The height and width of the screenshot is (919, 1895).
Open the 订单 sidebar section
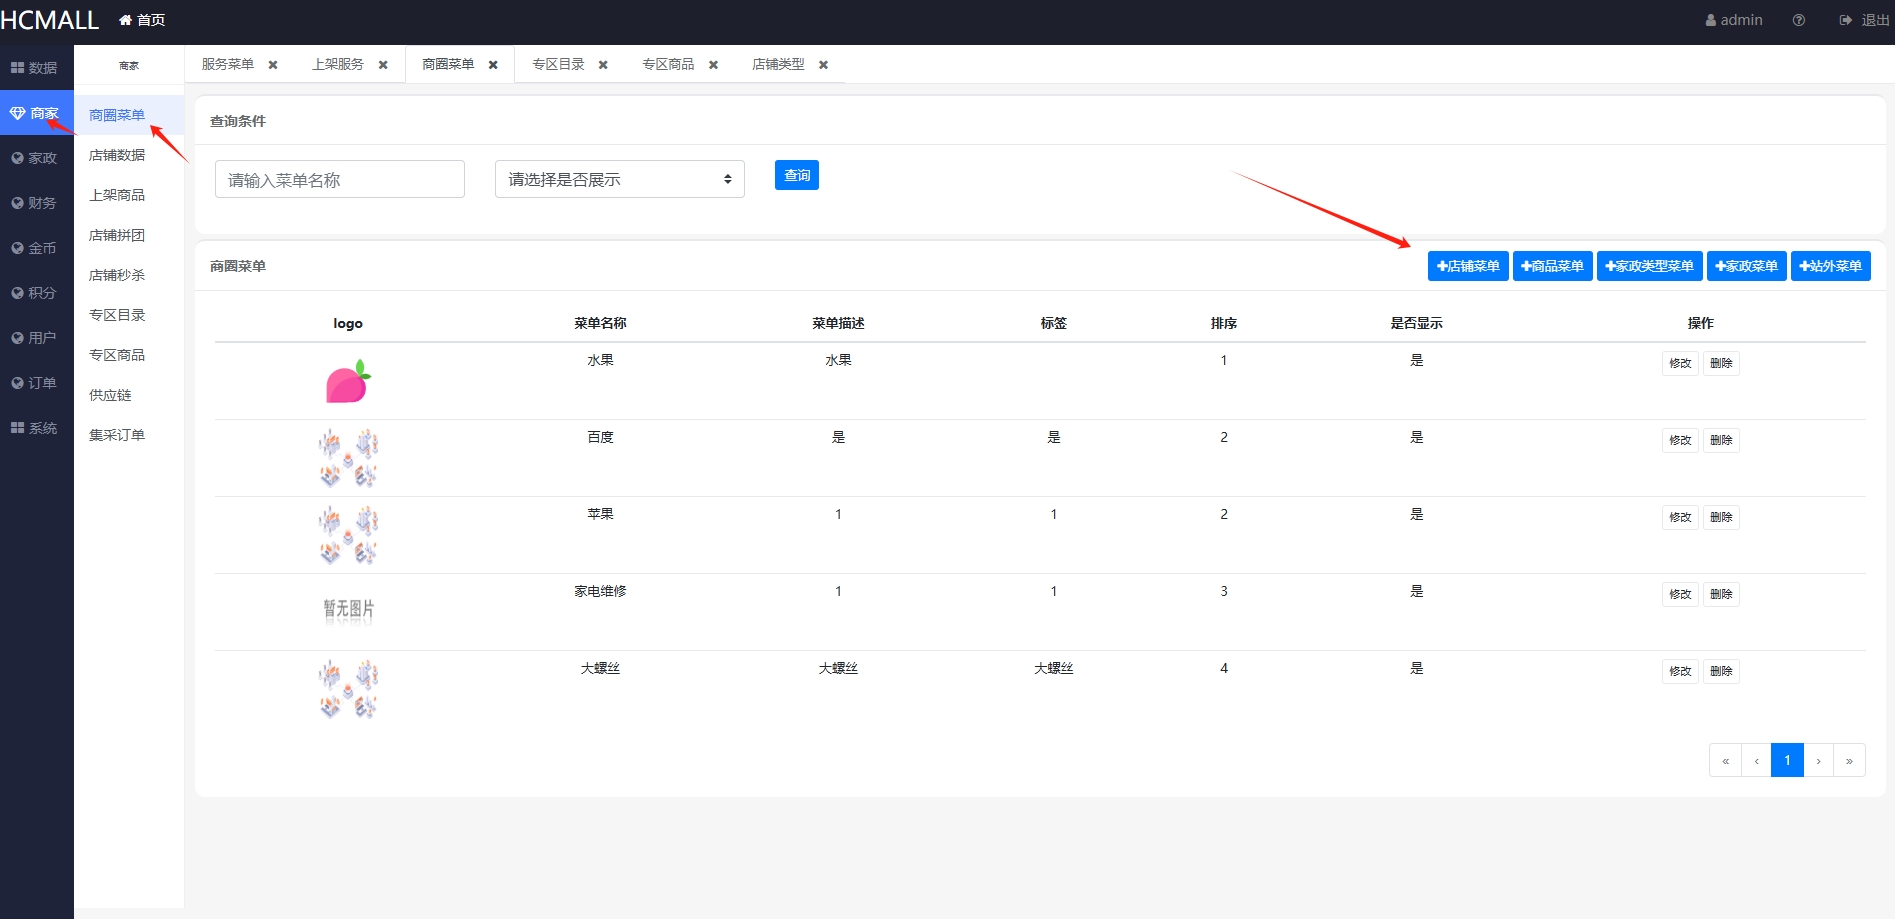pos(36,383)
